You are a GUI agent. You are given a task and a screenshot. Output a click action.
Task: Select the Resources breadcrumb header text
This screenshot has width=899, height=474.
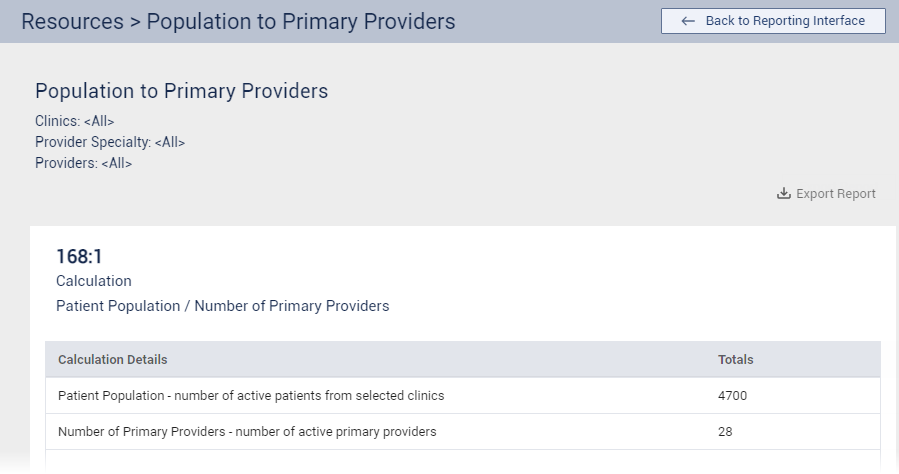(72, 21)
